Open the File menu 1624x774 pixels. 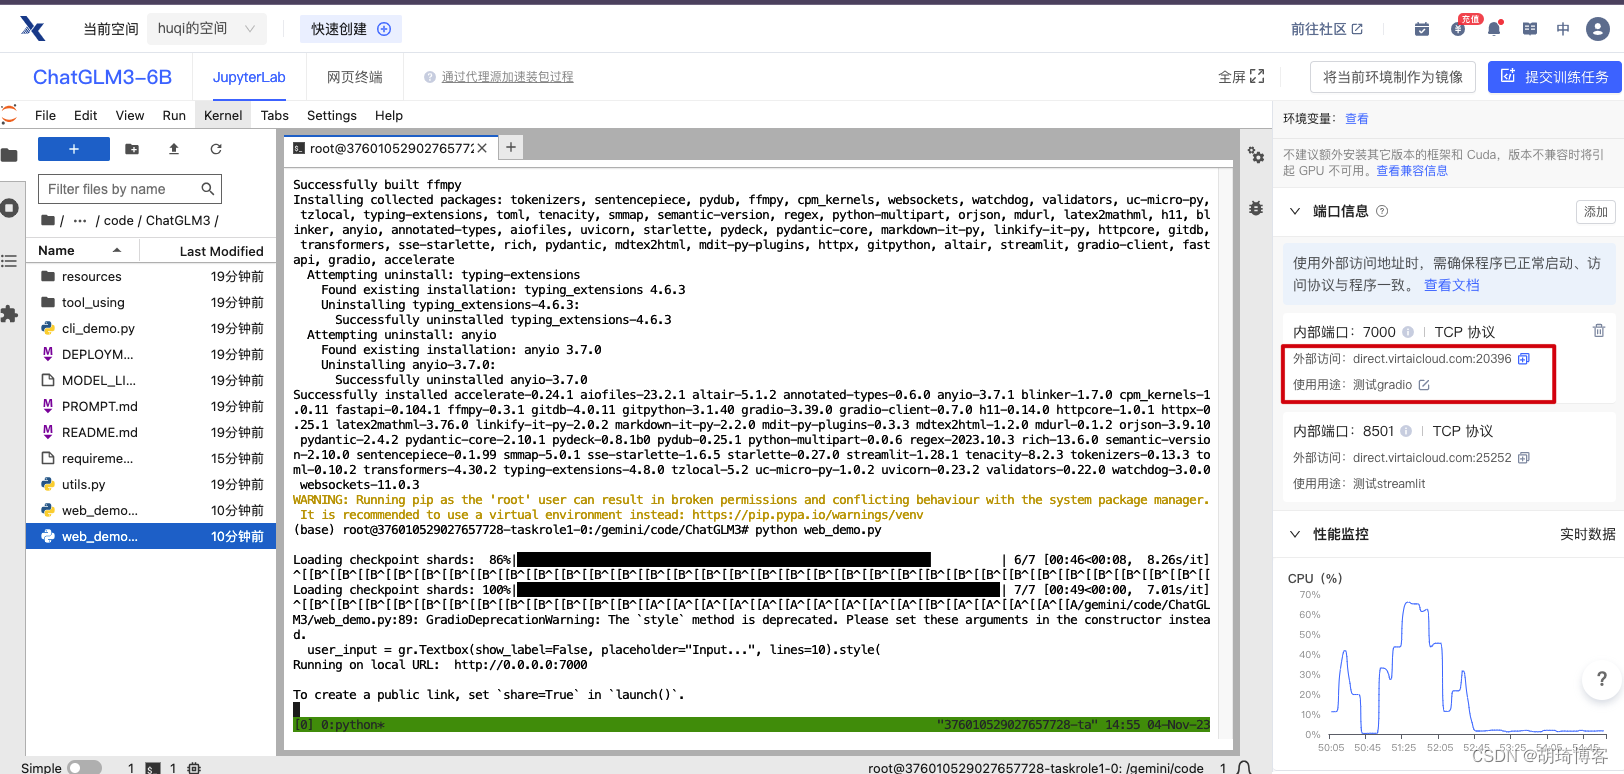point(45,115)
